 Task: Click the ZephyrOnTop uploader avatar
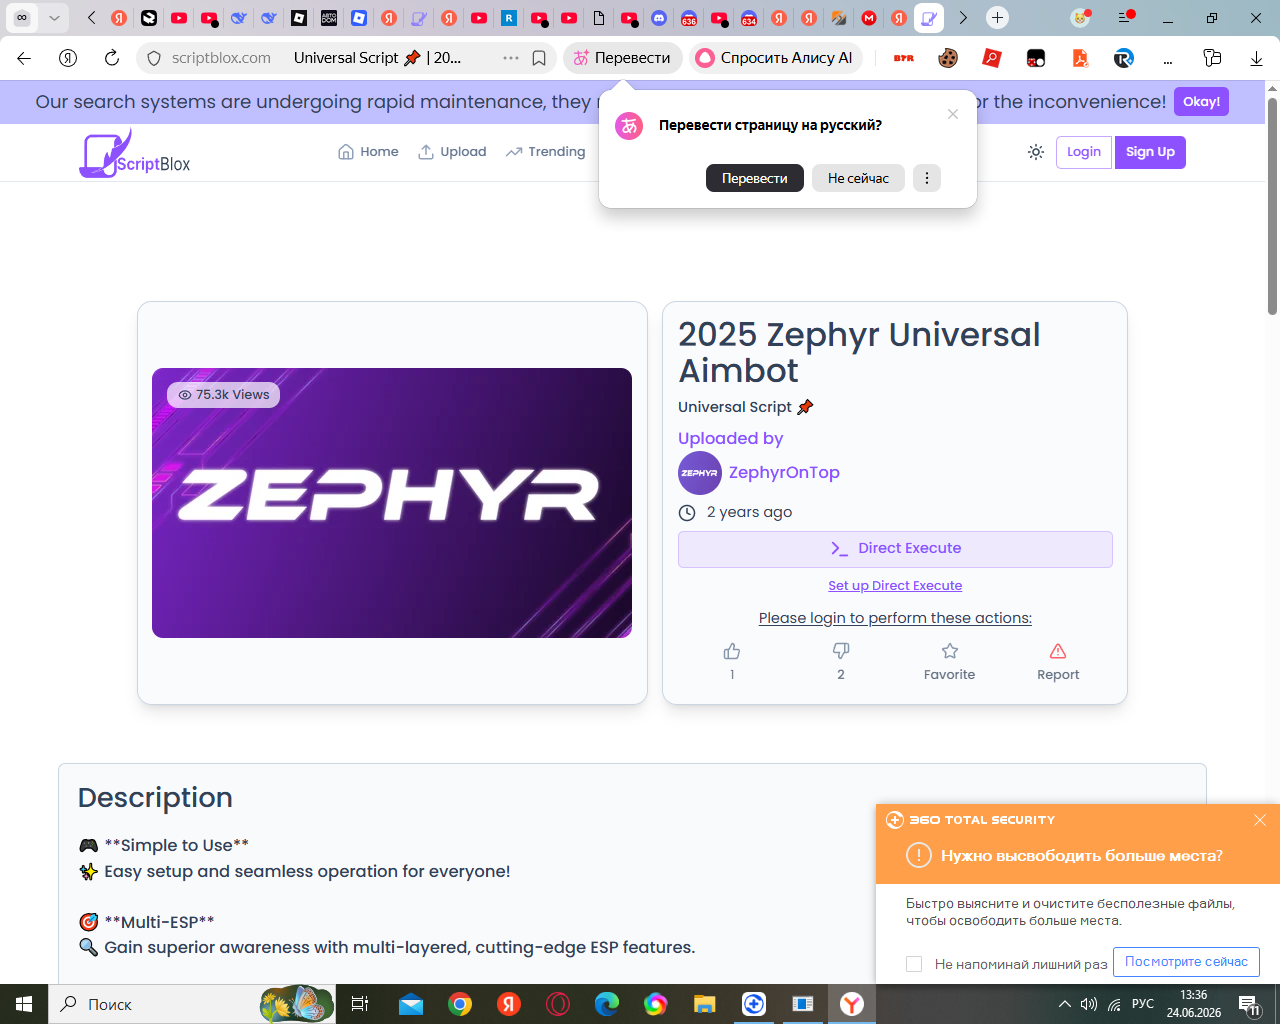tap(700, 473)
